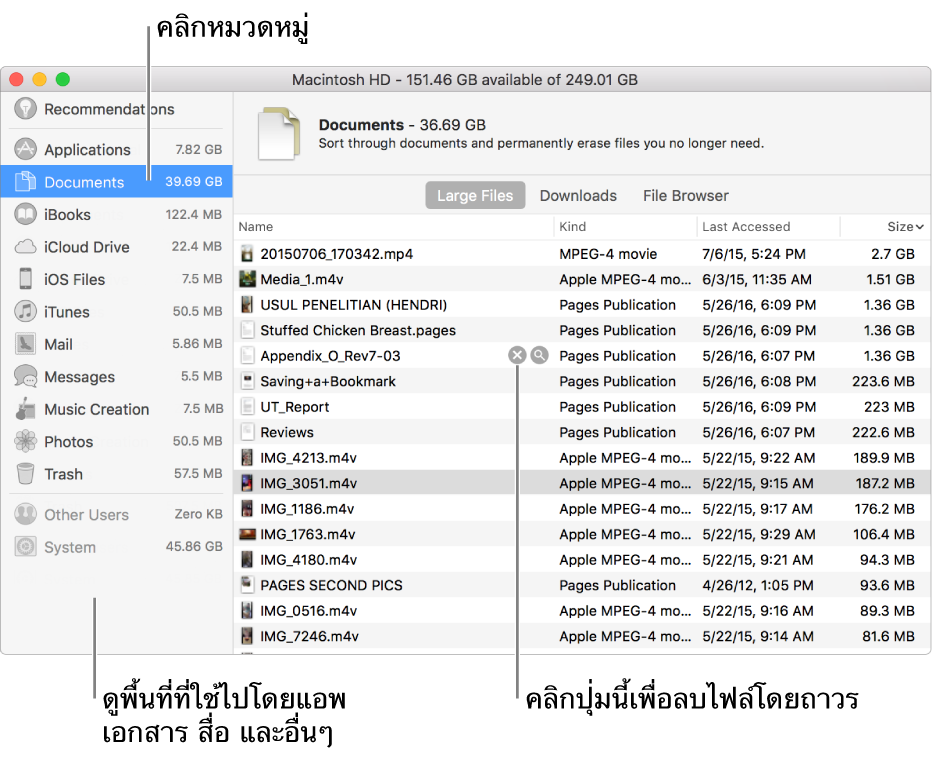
Task: Open the Messages bubble icon
Action: pyautogui.click(x=25, y=376)
